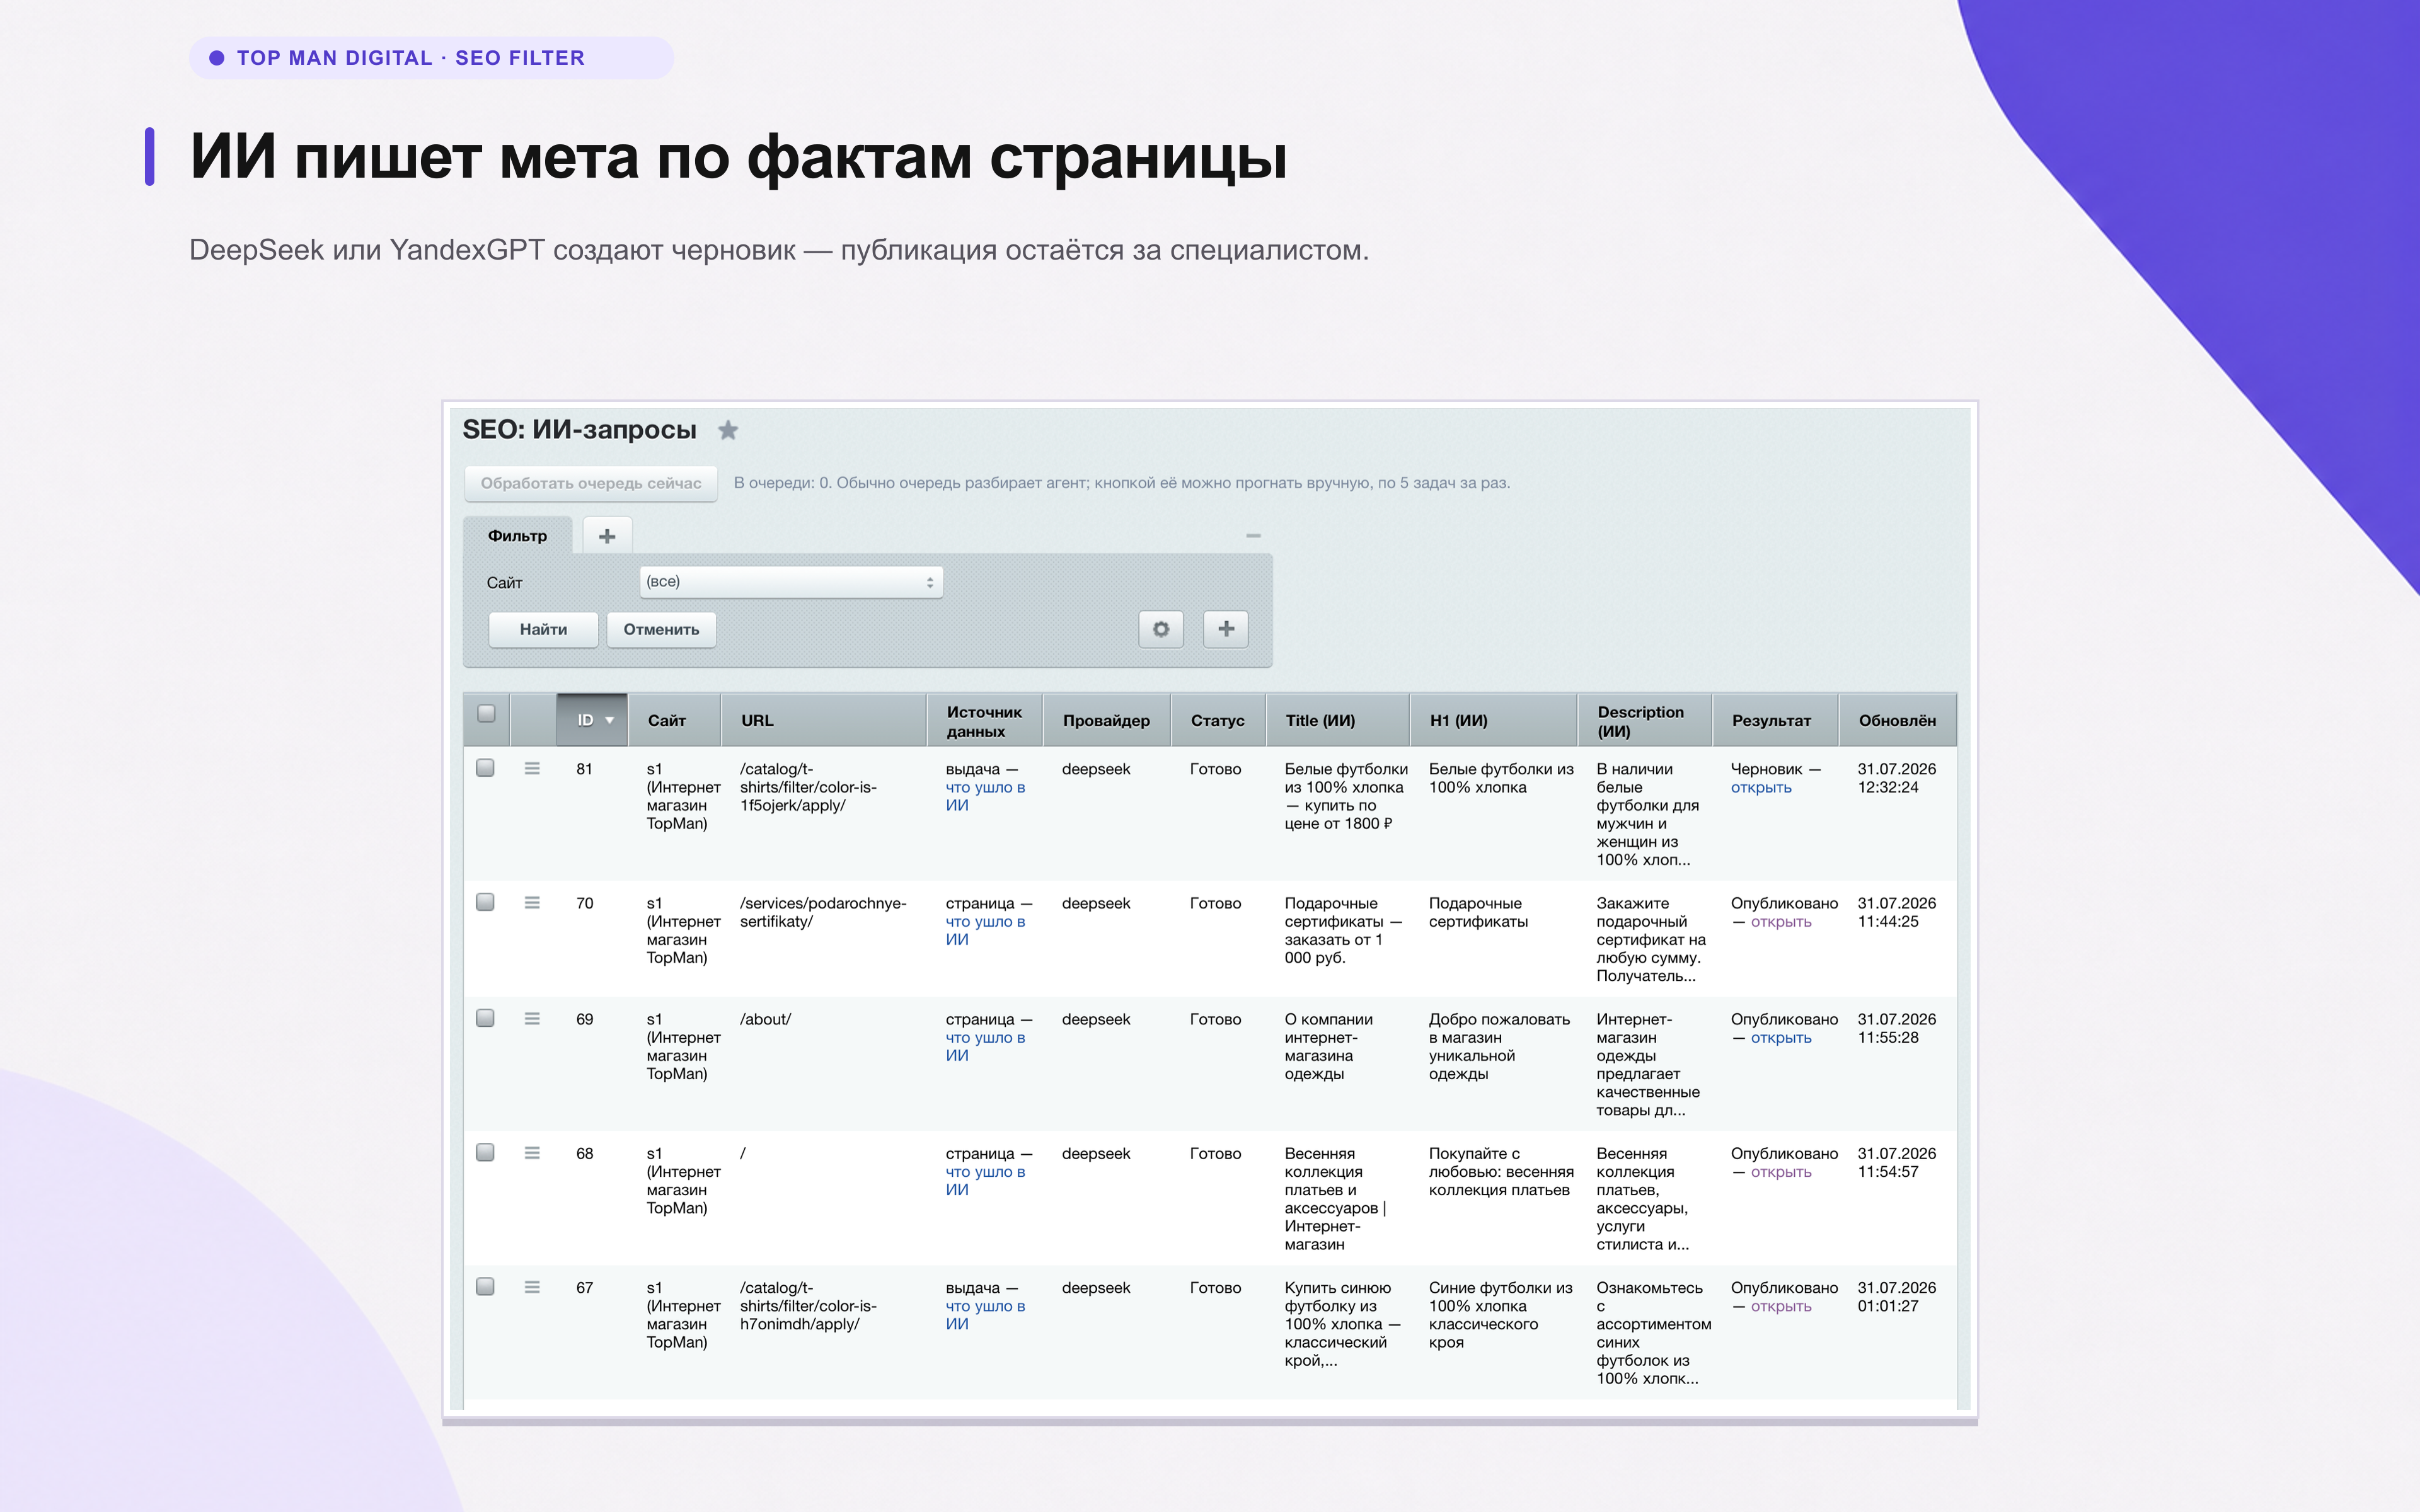The height and width of the screenshot is (1512, 2420).
Task: Sort by the Title (ИИ) column header
Action: click(1338, 720)
